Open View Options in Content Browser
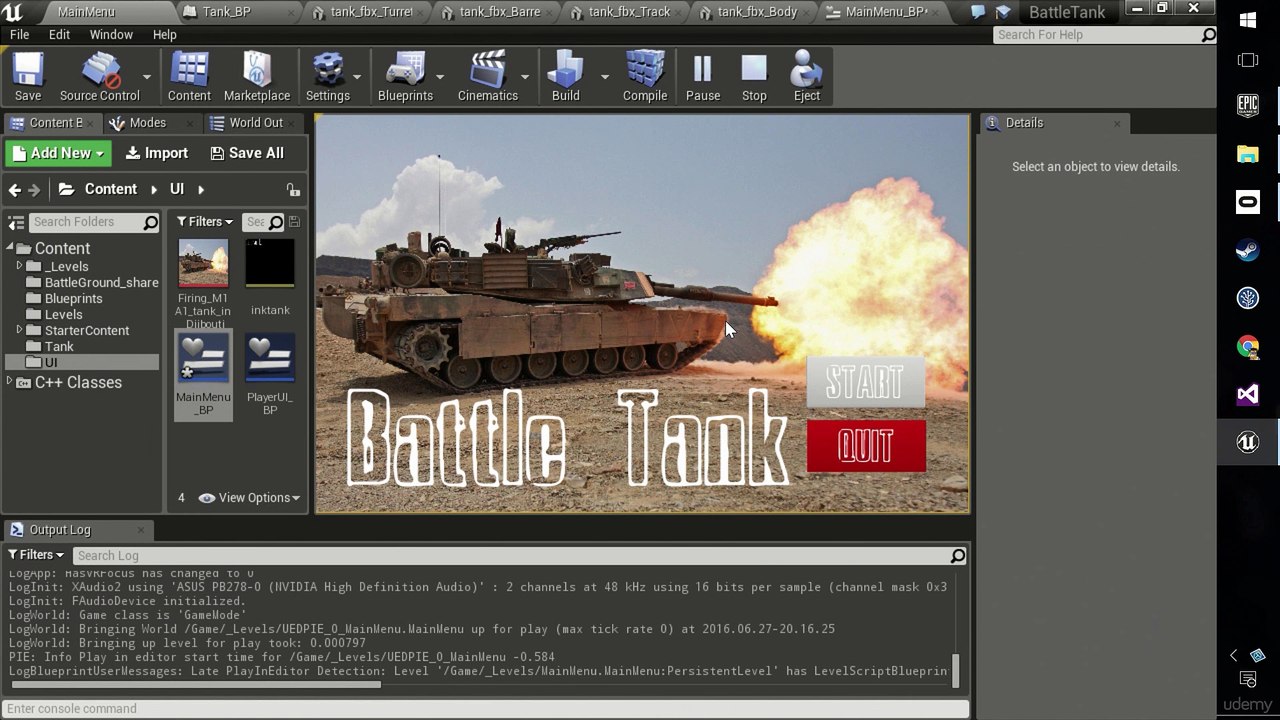 250,498
